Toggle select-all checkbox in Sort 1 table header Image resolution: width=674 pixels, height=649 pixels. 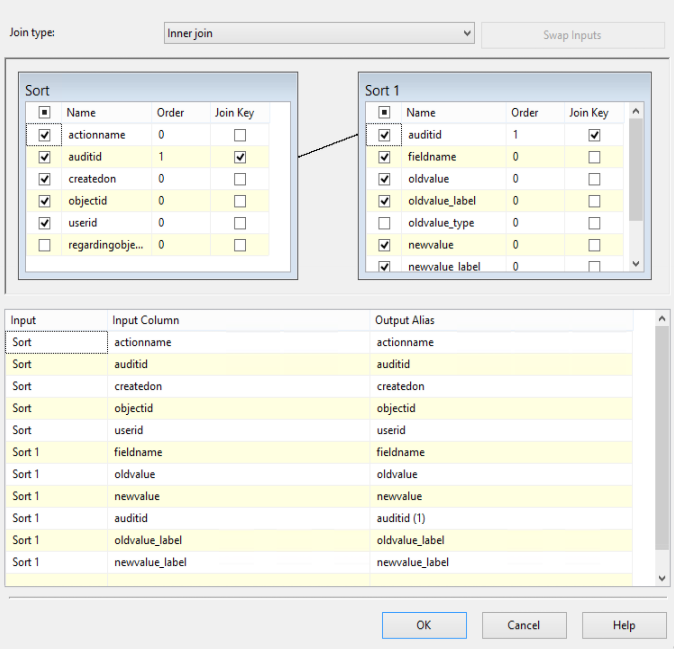point(384,113)
